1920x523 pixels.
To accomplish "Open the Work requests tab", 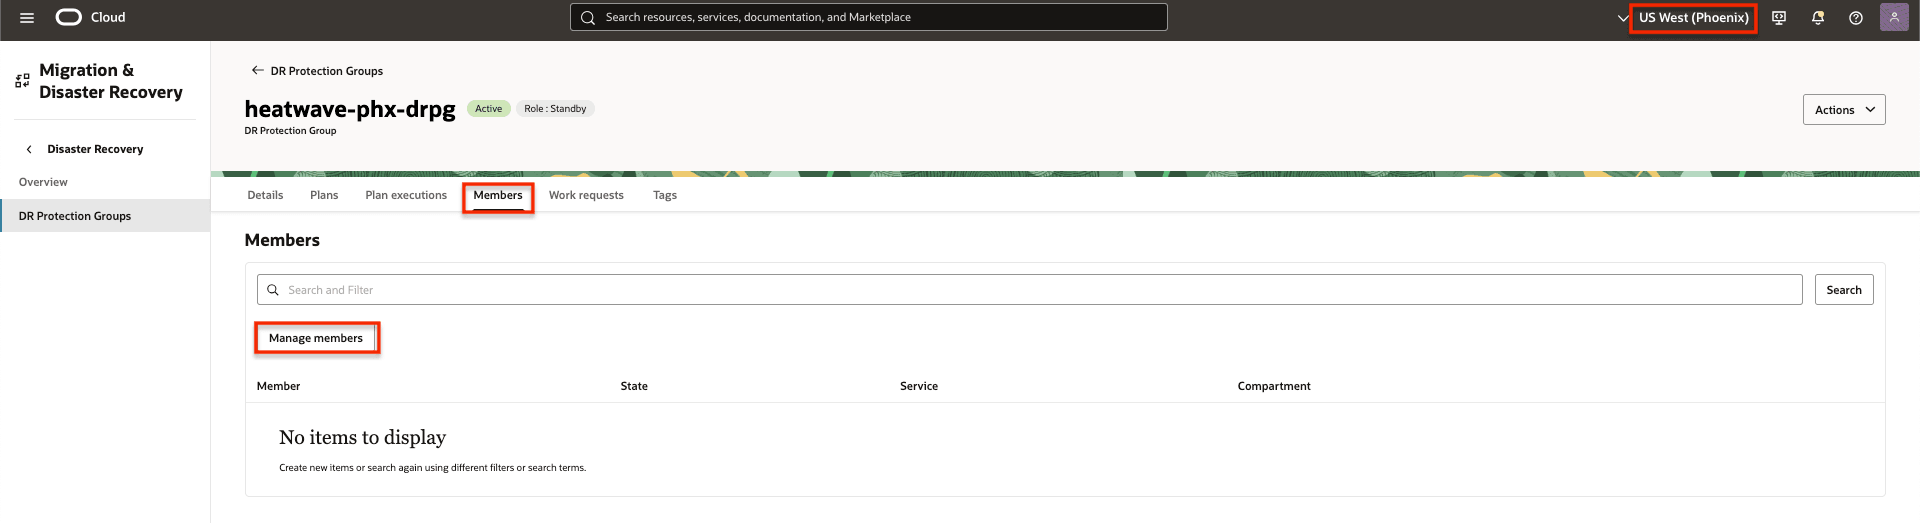I will coord(586,195).
